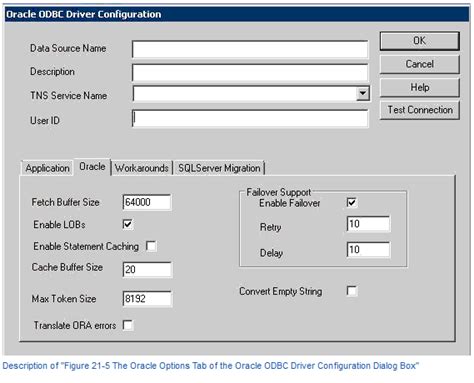Open the Workarounds tab

click(x=142, y=168)
